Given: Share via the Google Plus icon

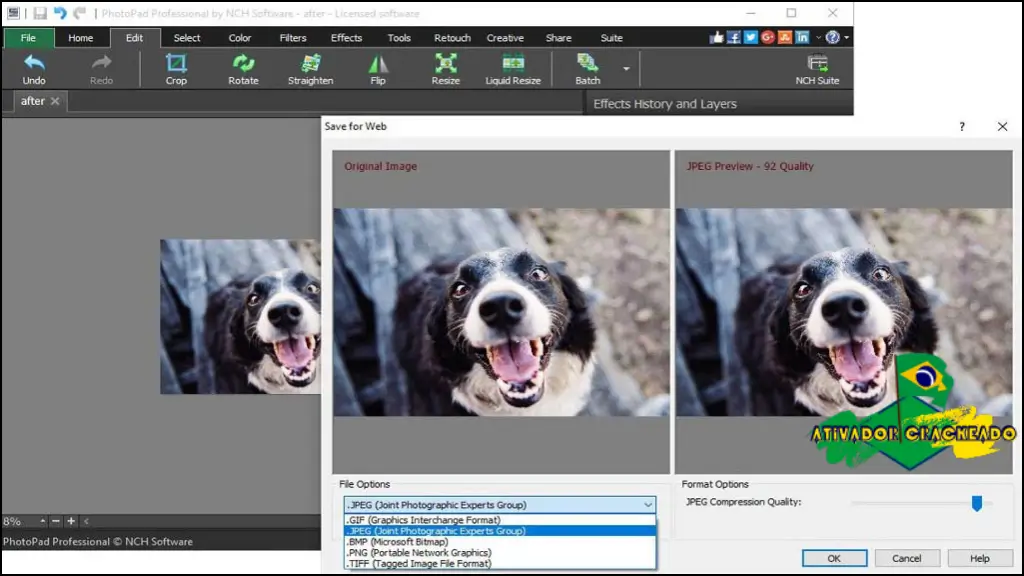Looking at the screenshot, I should (767, 37).
